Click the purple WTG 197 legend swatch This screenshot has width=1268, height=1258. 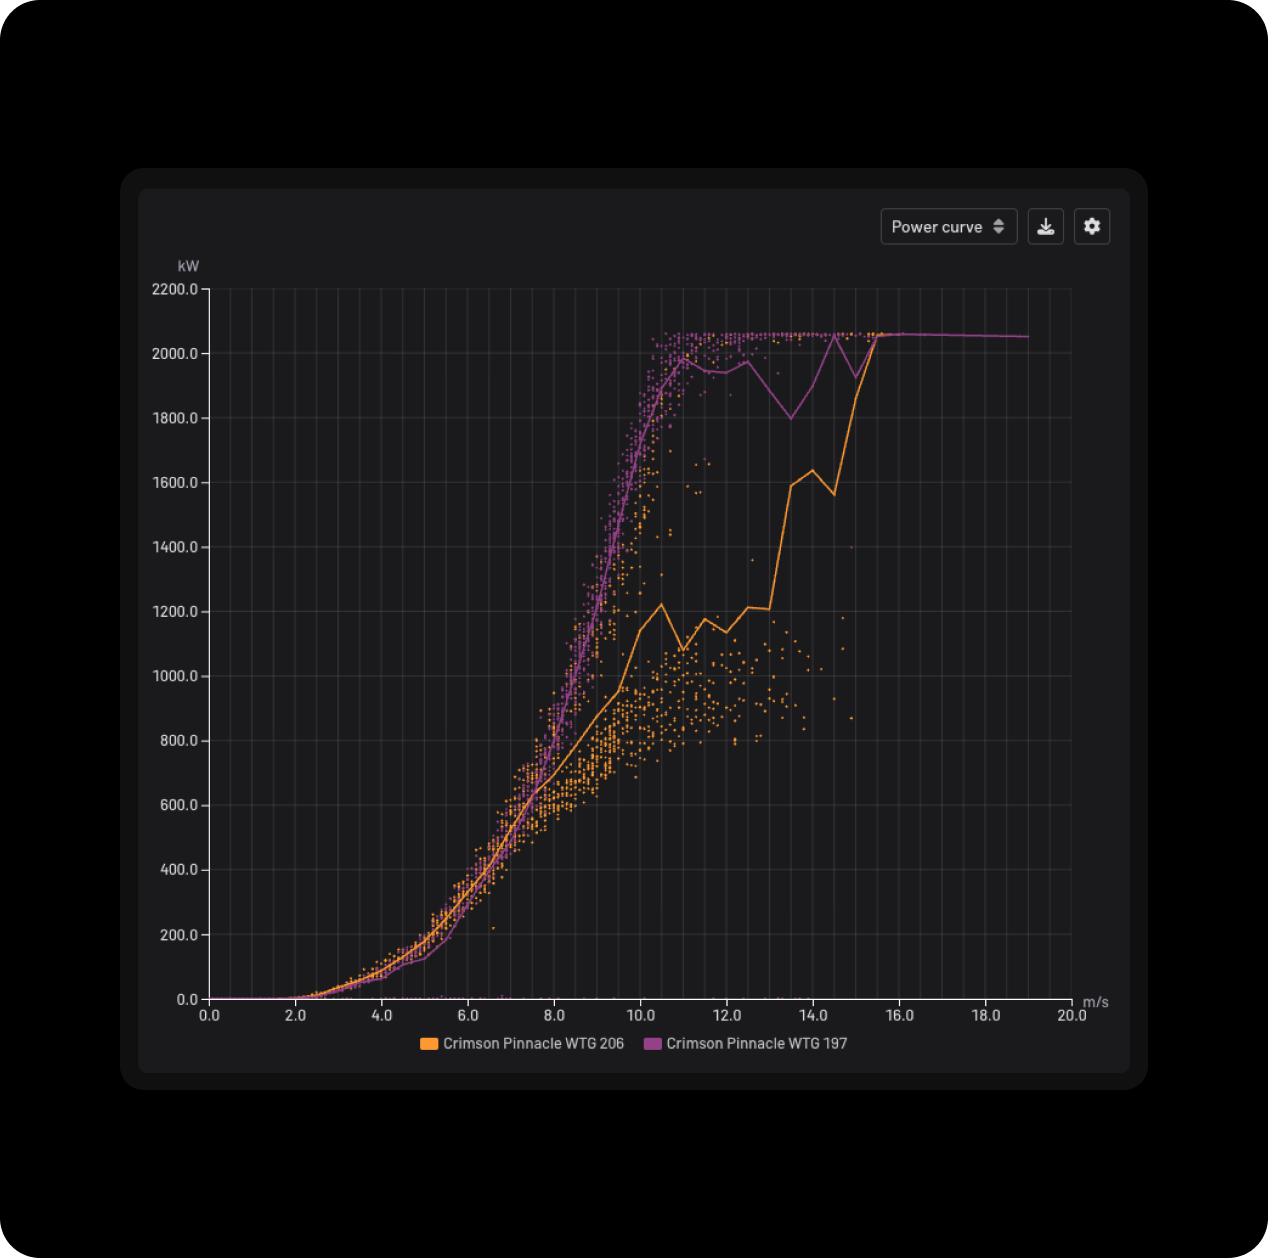(x=652, y=1043)
